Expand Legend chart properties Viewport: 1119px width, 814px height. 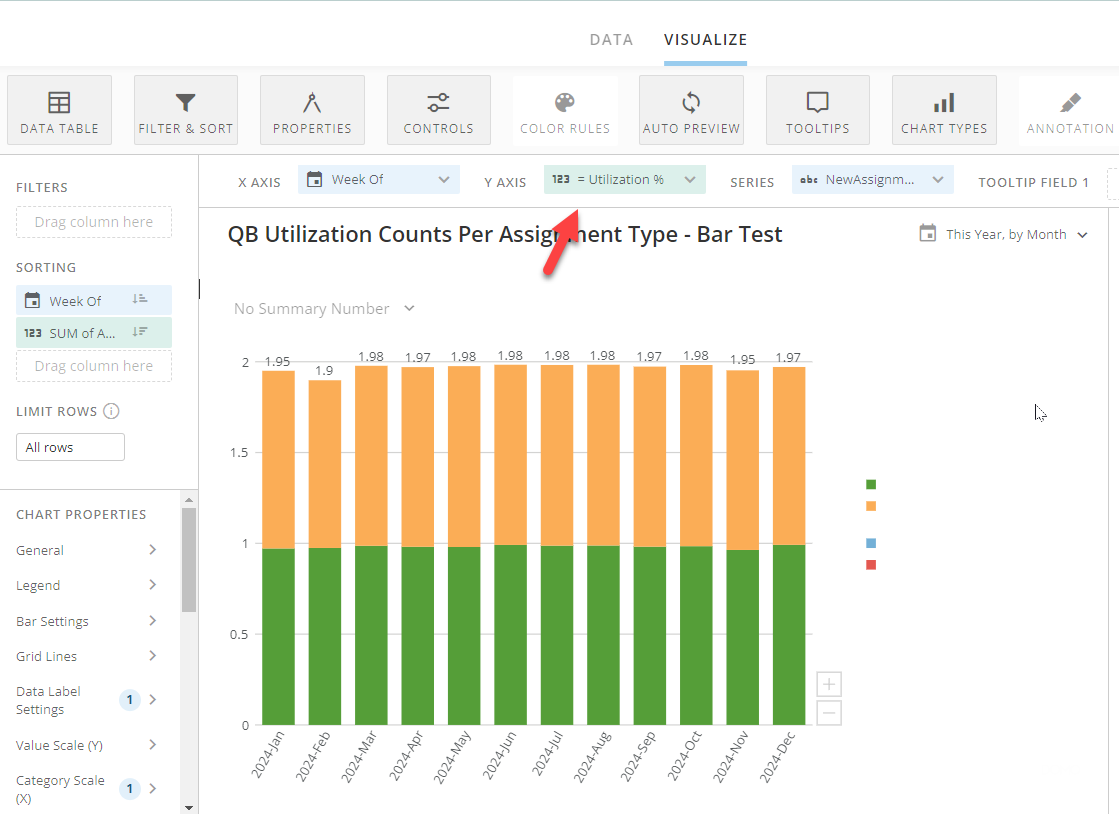click(x=86, y=585)
